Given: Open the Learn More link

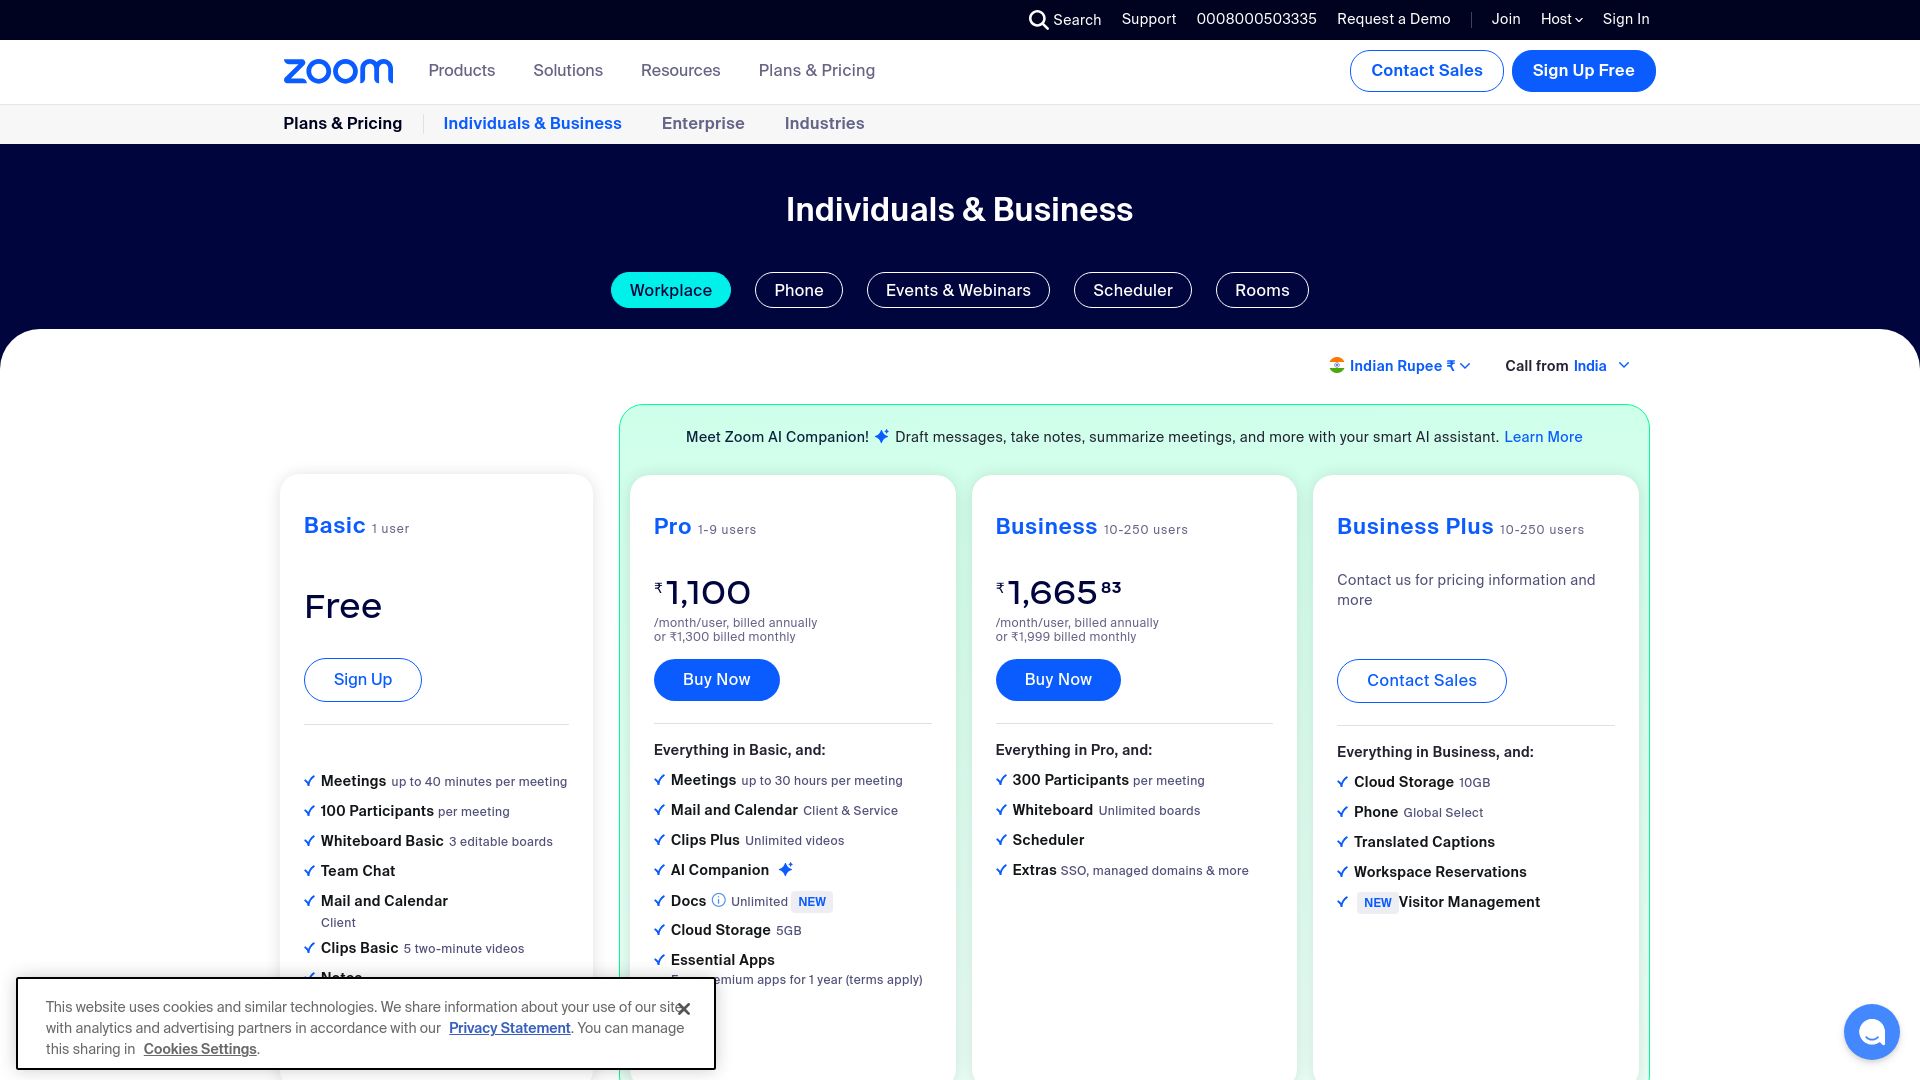Looking at the screenshot, I should coord(1543,437).
